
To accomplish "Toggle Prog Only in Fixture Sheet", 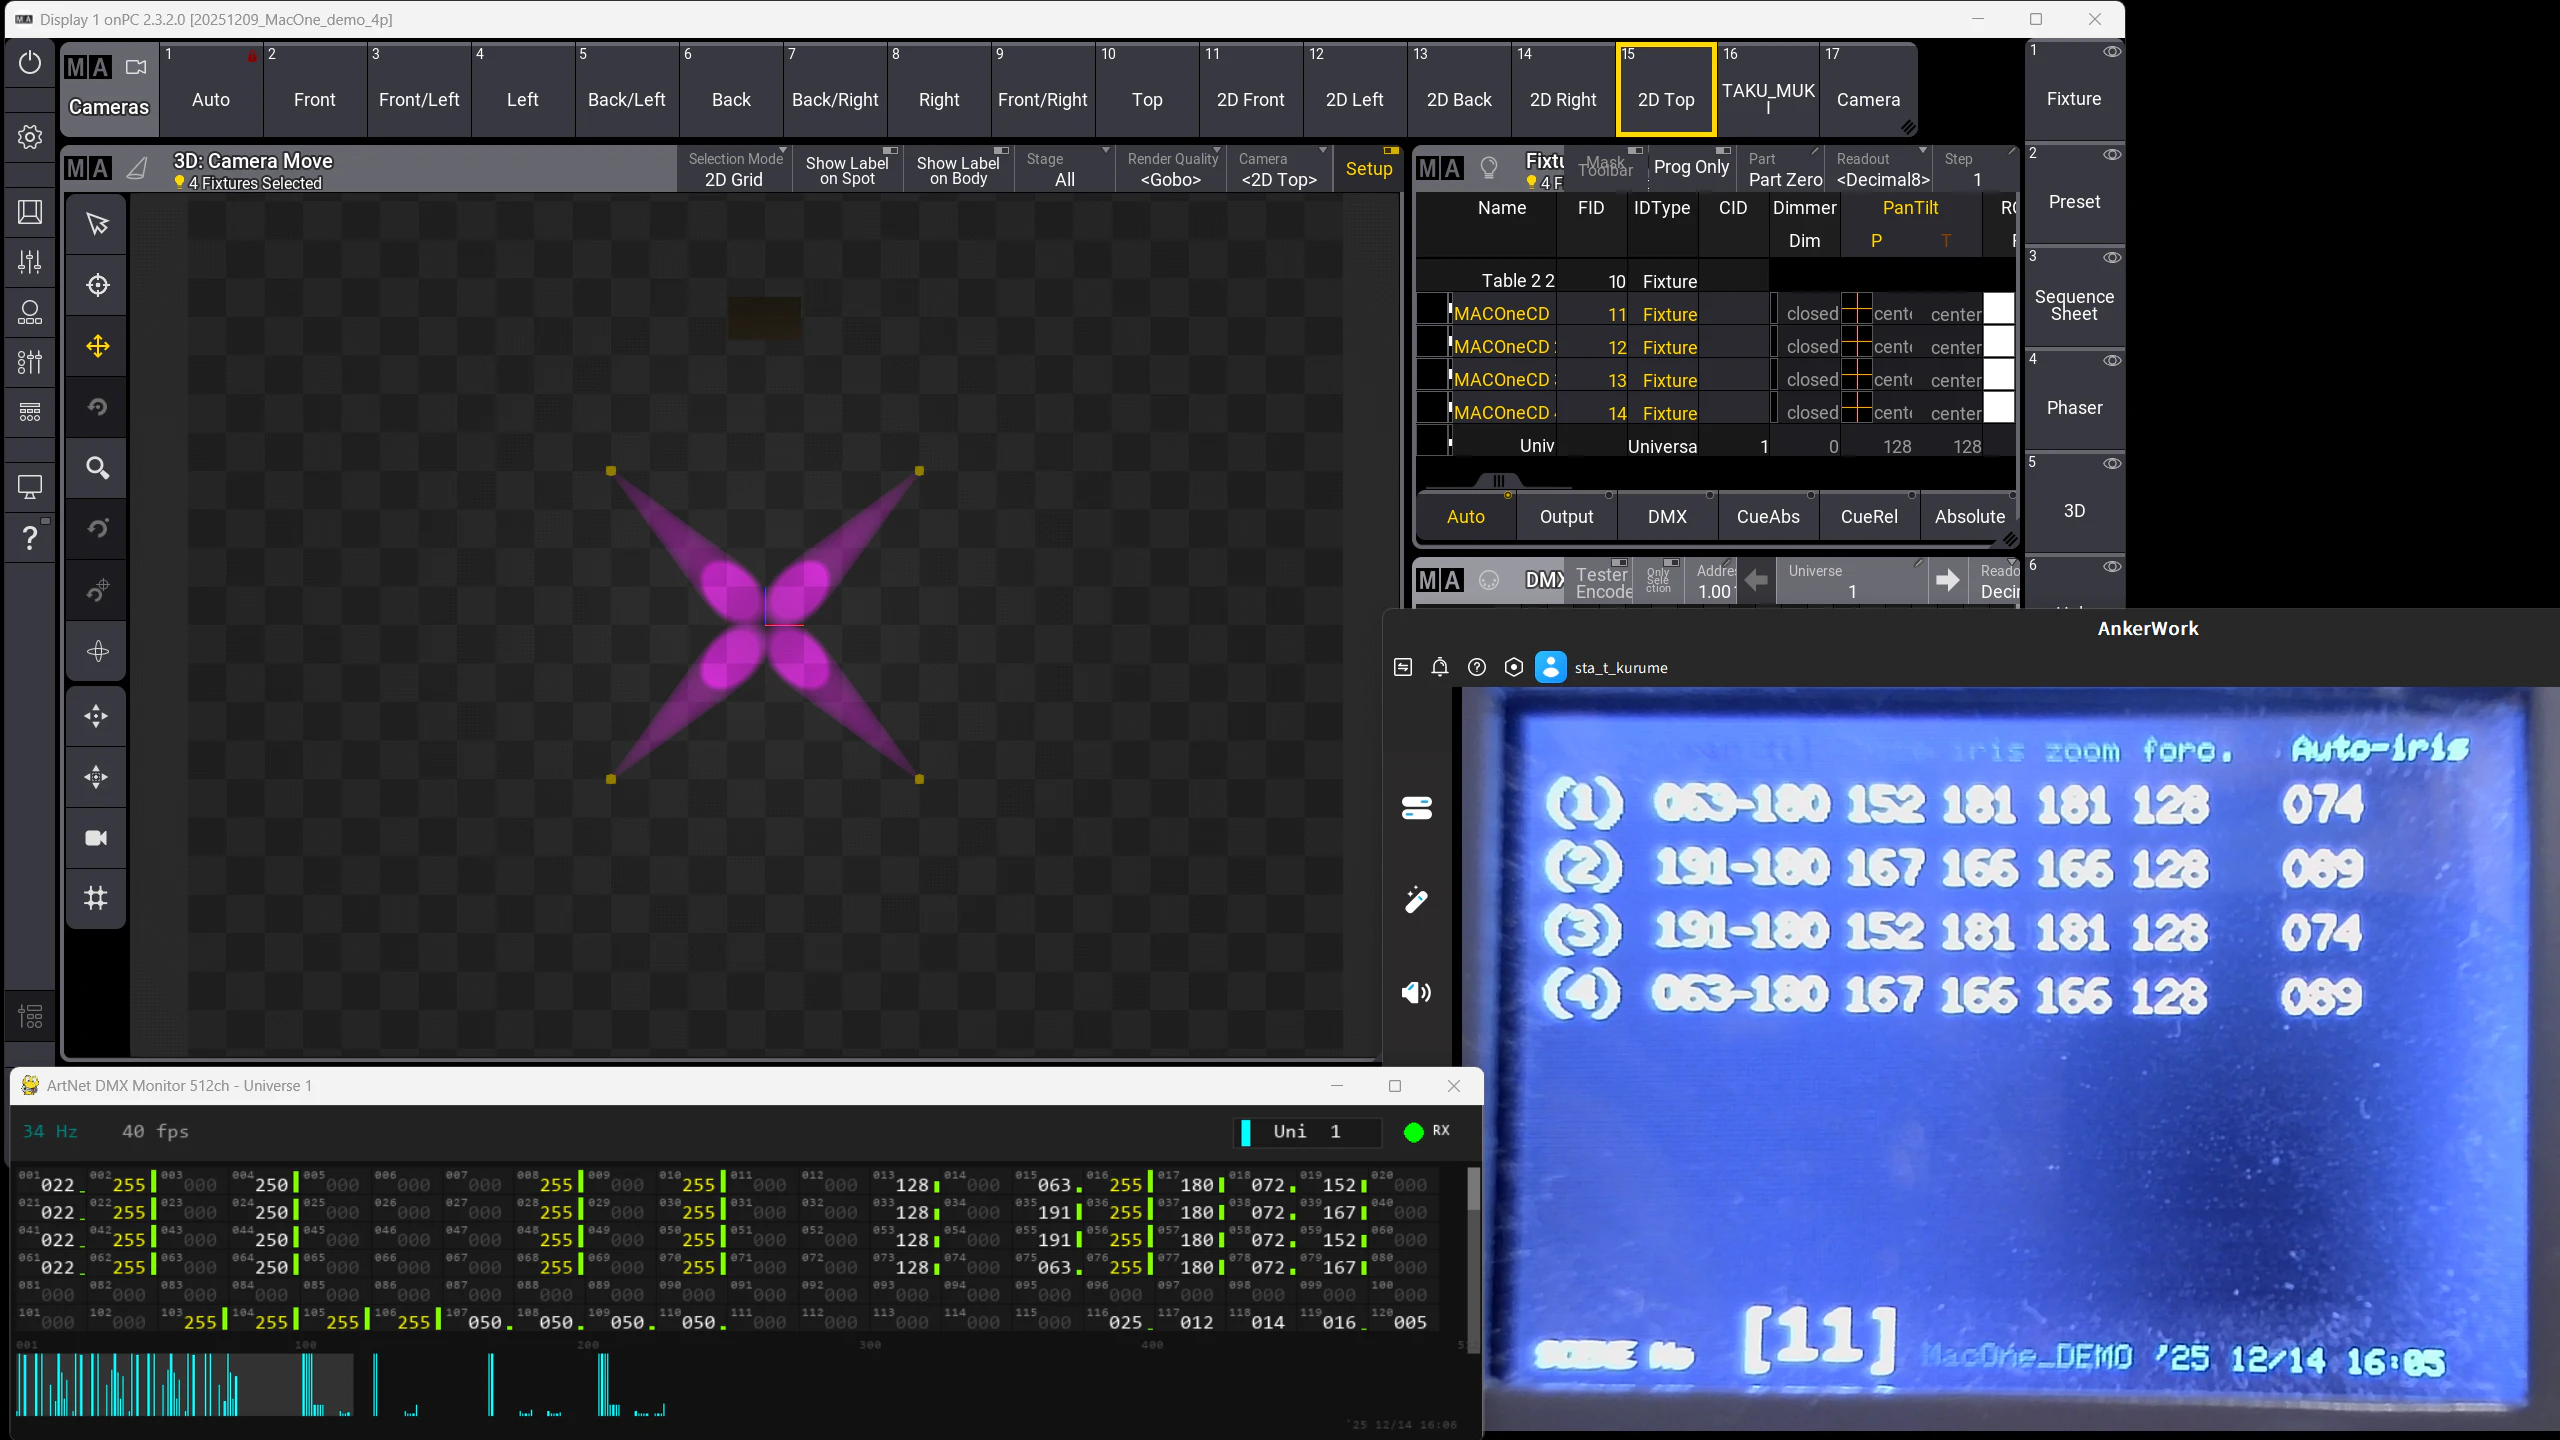I will coord(1691,168).
